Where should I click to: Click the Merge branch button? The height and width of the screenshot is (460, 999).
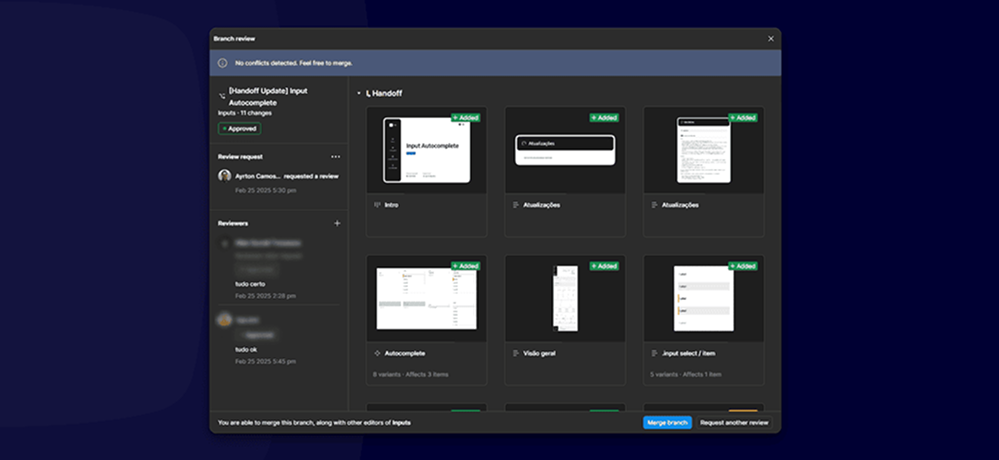(667, 422)
